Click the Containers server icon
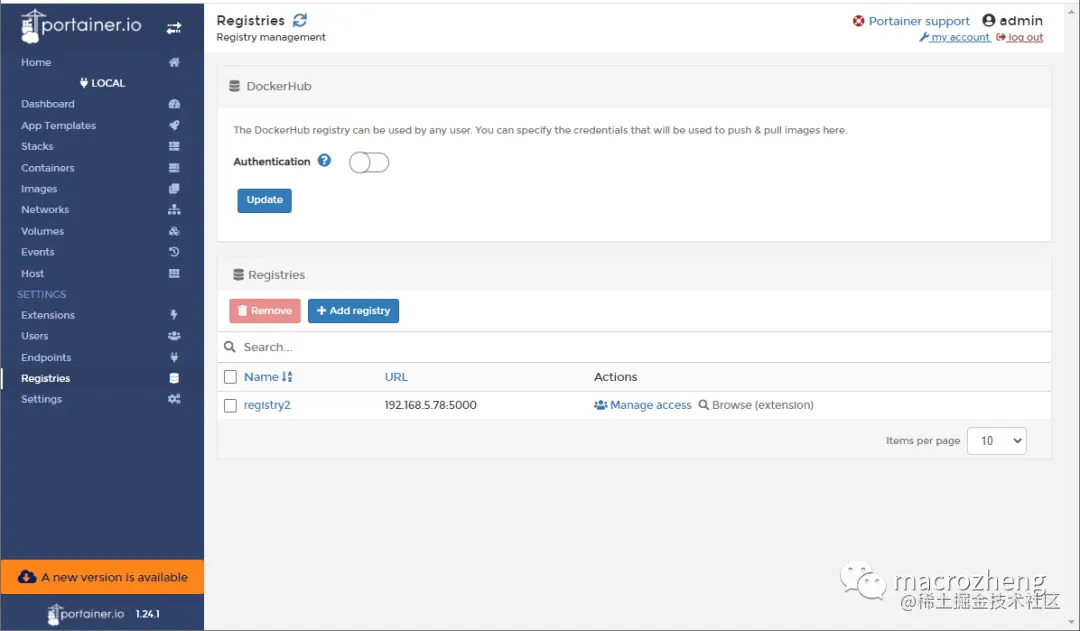Viewport: 1080px width, 631px height. 174,167
